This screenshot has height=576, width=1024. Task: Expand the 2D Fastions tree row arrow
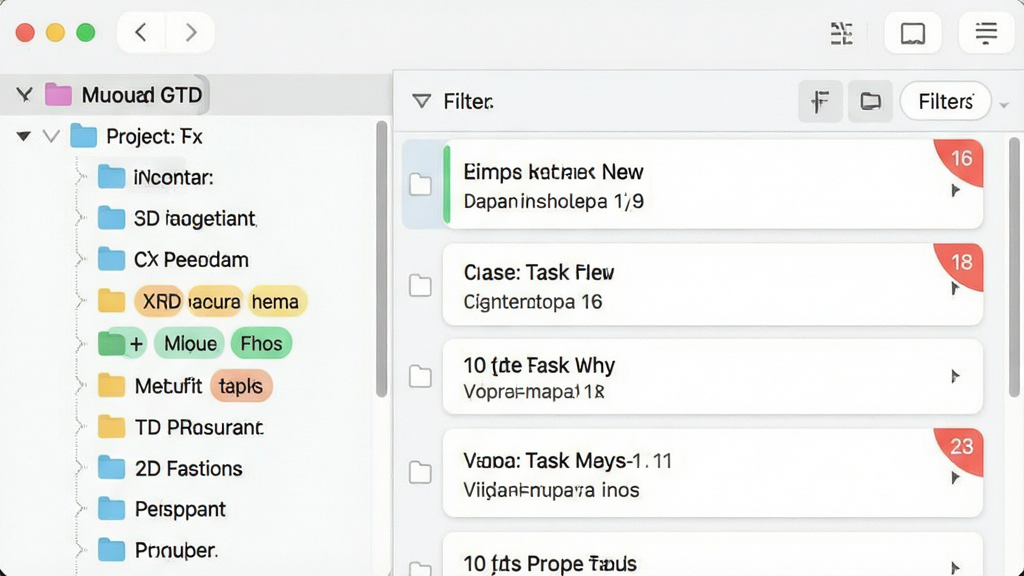click(x=80, y=468)
